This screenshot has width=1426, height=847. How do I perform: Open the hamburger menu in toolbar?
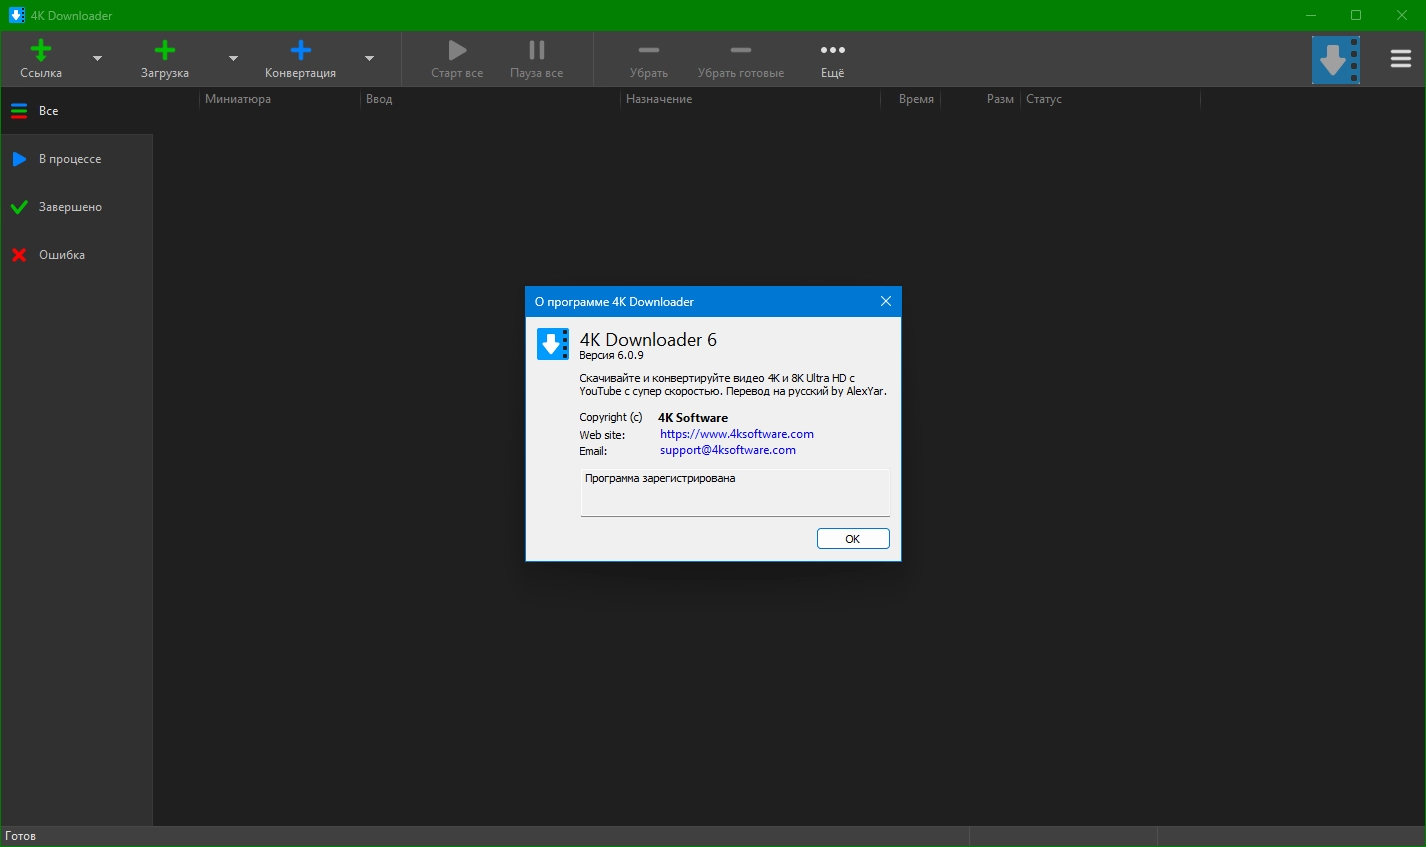tap(1400, 59)
